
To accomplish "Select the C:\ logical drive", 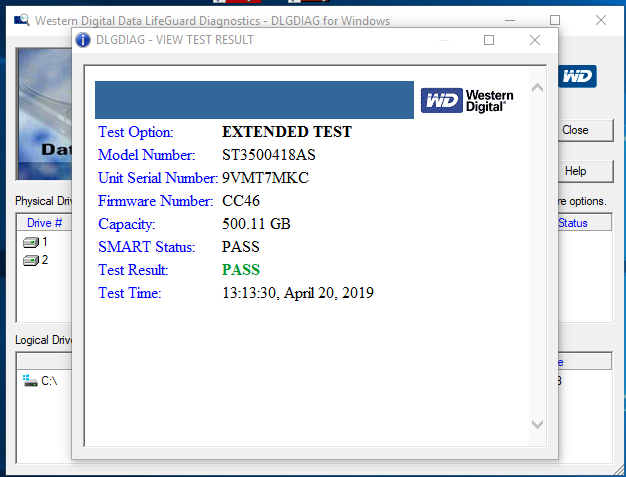I will pyautogui.click(x=42, y=381).
